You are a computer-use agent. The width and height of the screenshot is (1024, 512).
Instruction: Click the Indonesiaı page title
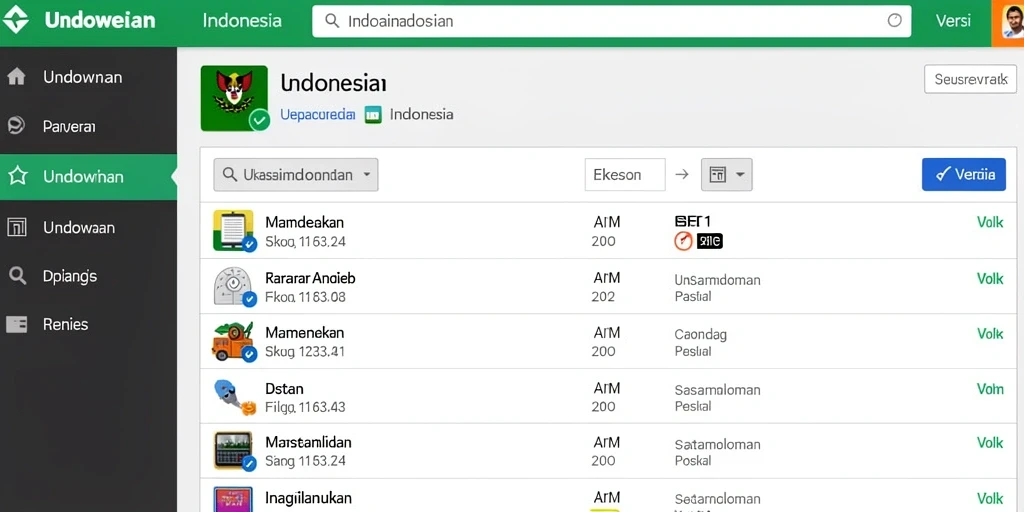pyautogui.click(x=333, y=83)
